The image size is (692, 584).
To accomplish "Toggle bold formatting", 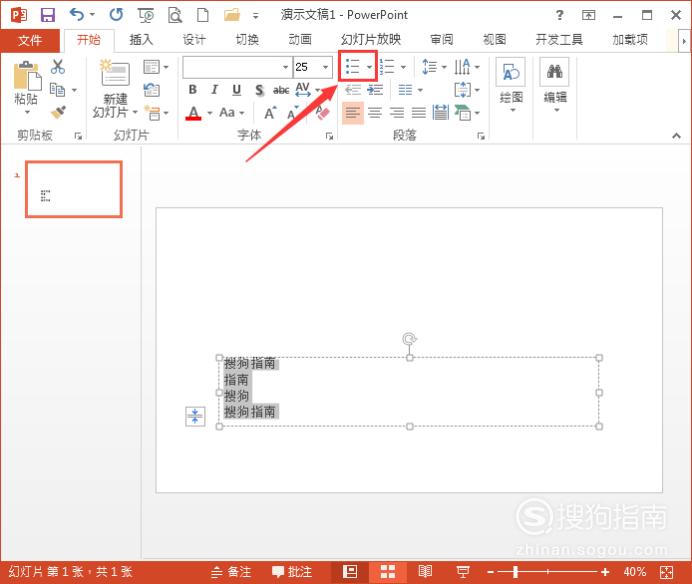I will 192,90.
